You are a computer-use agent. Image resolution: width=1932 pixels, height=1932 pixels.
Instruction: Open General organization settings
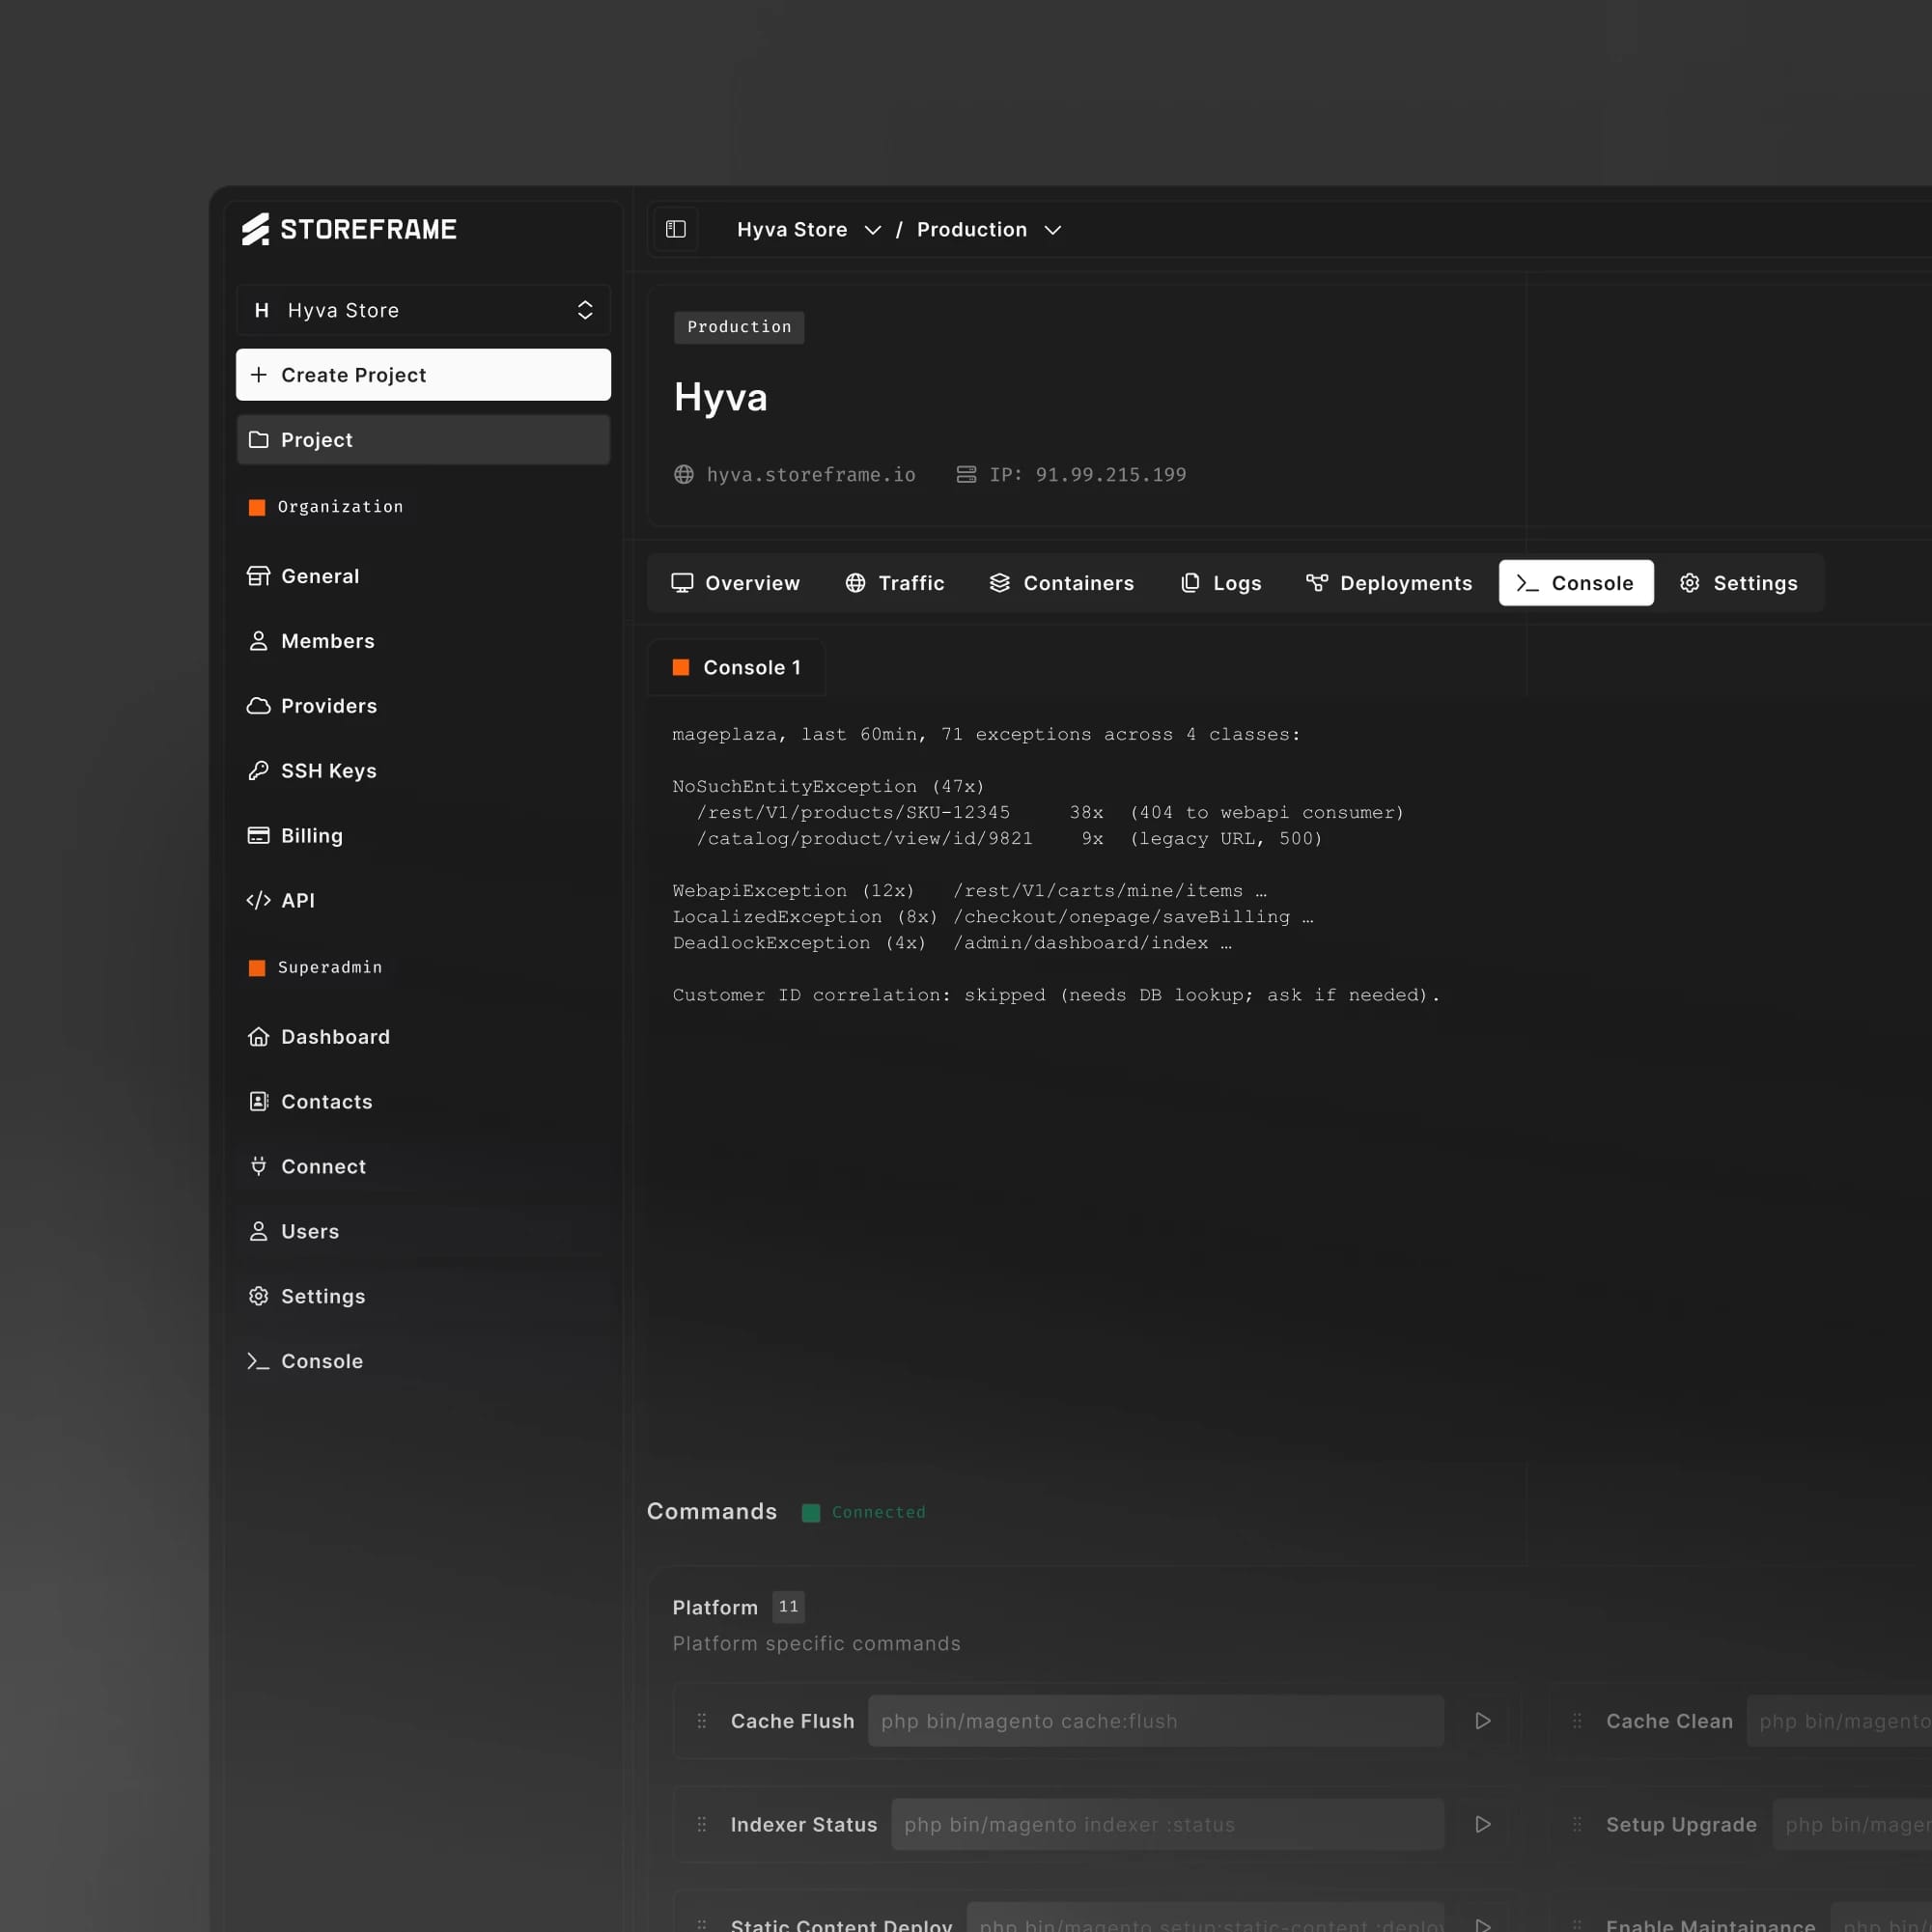pyautogui.click(x=303, y=576)
